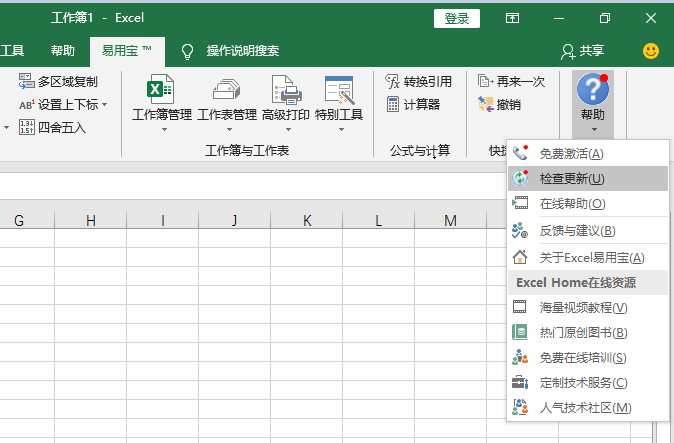Viewport: 674px width, 443px height.
Task: Expand the 设置上下标 dropdown arrow
Action: pyautogui.click(x=105, y=104)
